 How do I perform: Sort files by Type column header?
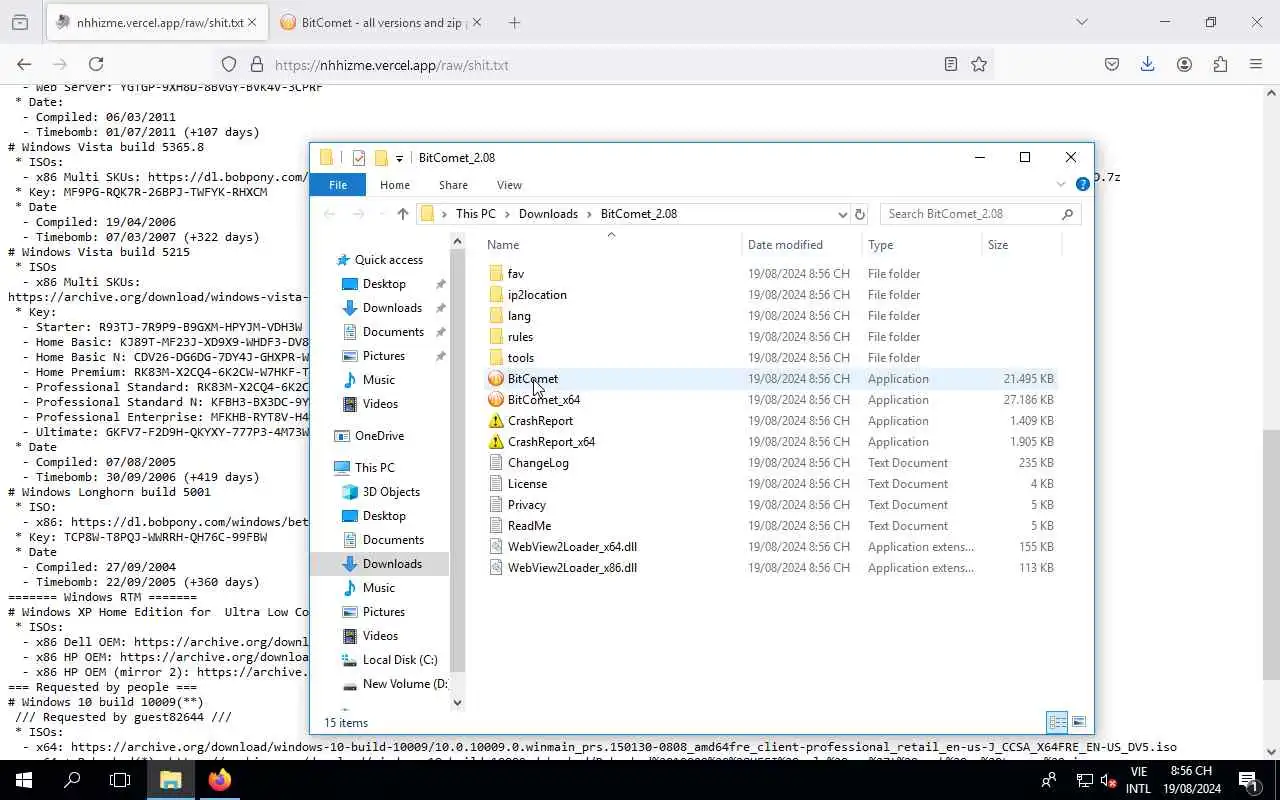922,245
